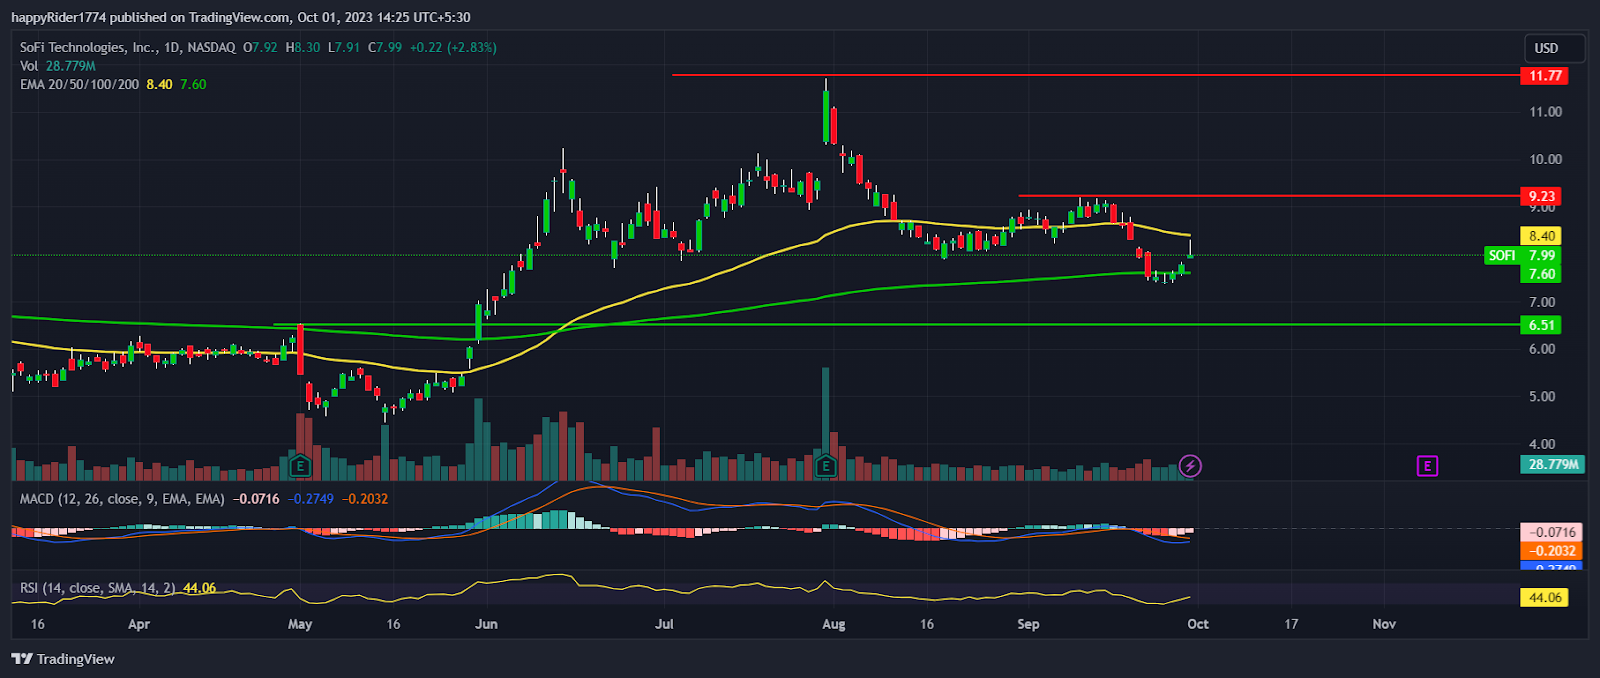Image resolution: width=1600 pixels, height=678 pixels.
Task: Click the 17 date label after Oct
Action: coord(1291,624)
